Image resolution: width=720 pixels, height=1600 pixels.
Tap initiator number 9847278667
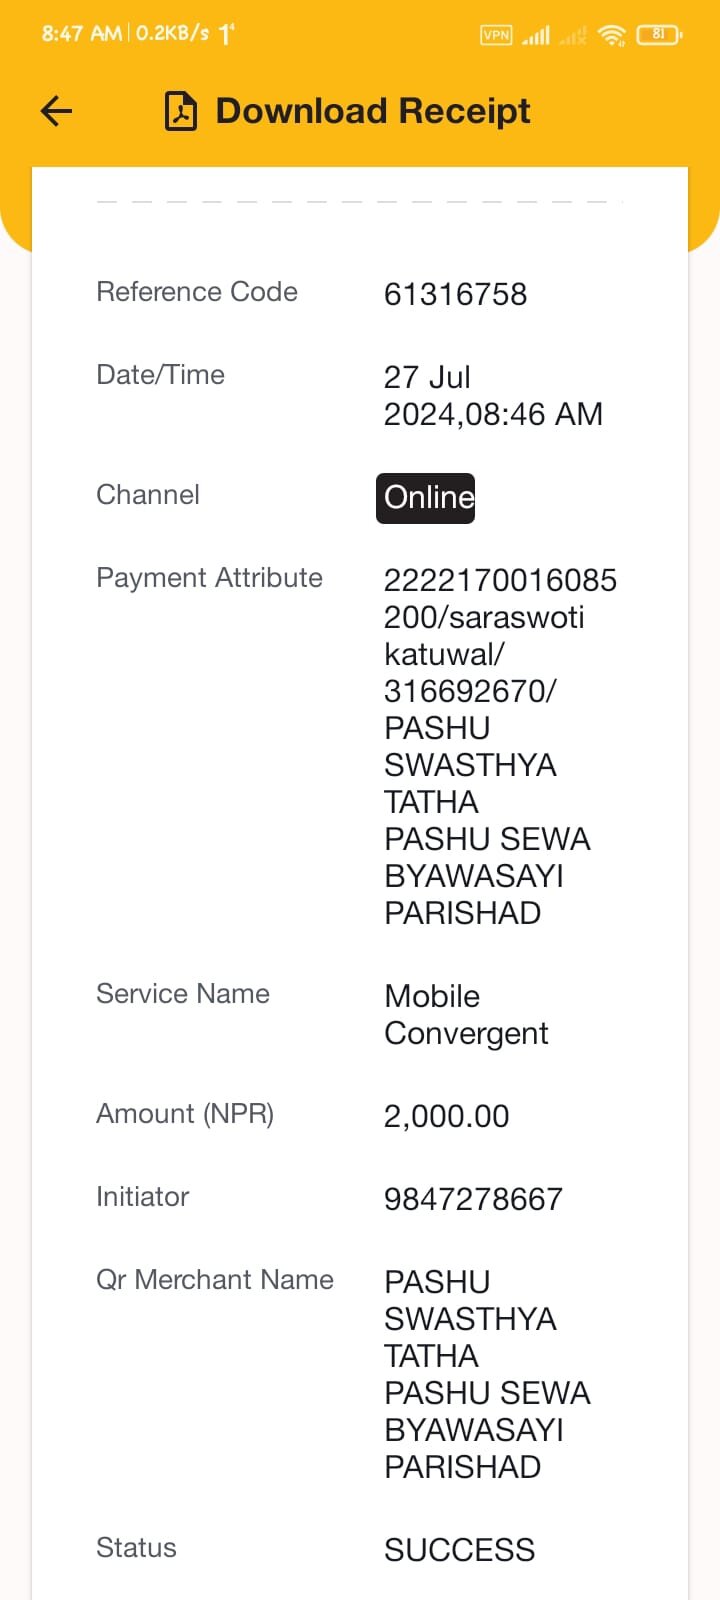click(x=473, y=1199)
